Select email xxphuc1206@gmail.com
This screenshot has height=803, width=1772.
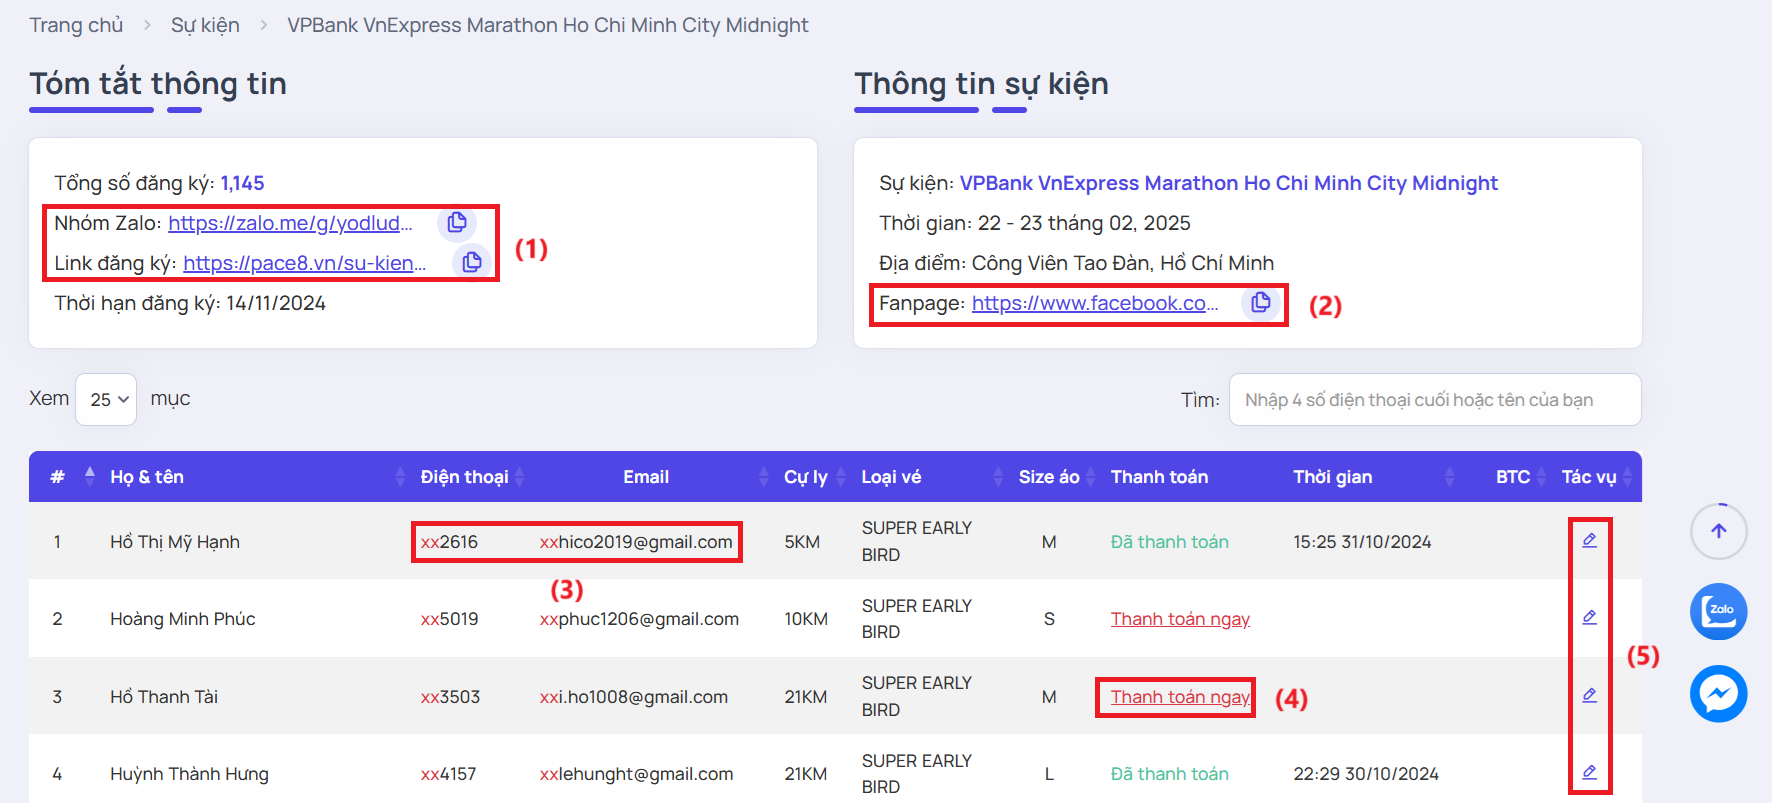[x=639, y=619]
